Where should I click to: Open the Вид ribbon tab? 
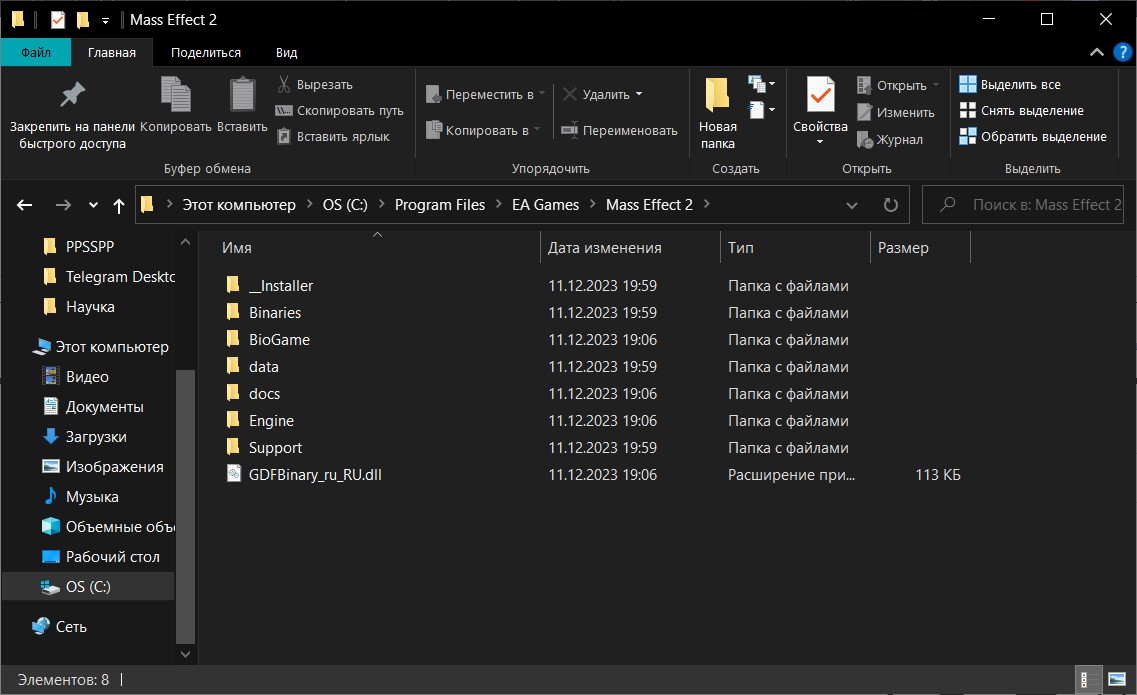[x=286, y=53]
